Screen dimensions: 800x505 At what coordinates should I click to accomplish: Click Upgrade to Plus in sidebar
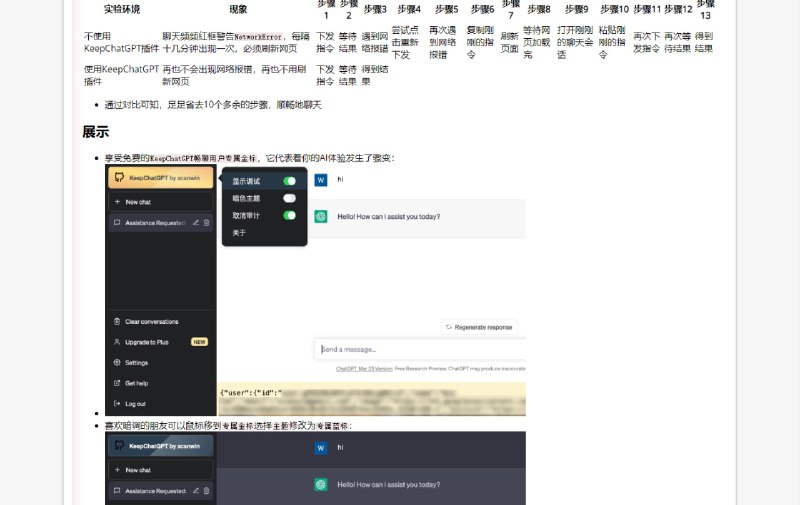(147, 342)
